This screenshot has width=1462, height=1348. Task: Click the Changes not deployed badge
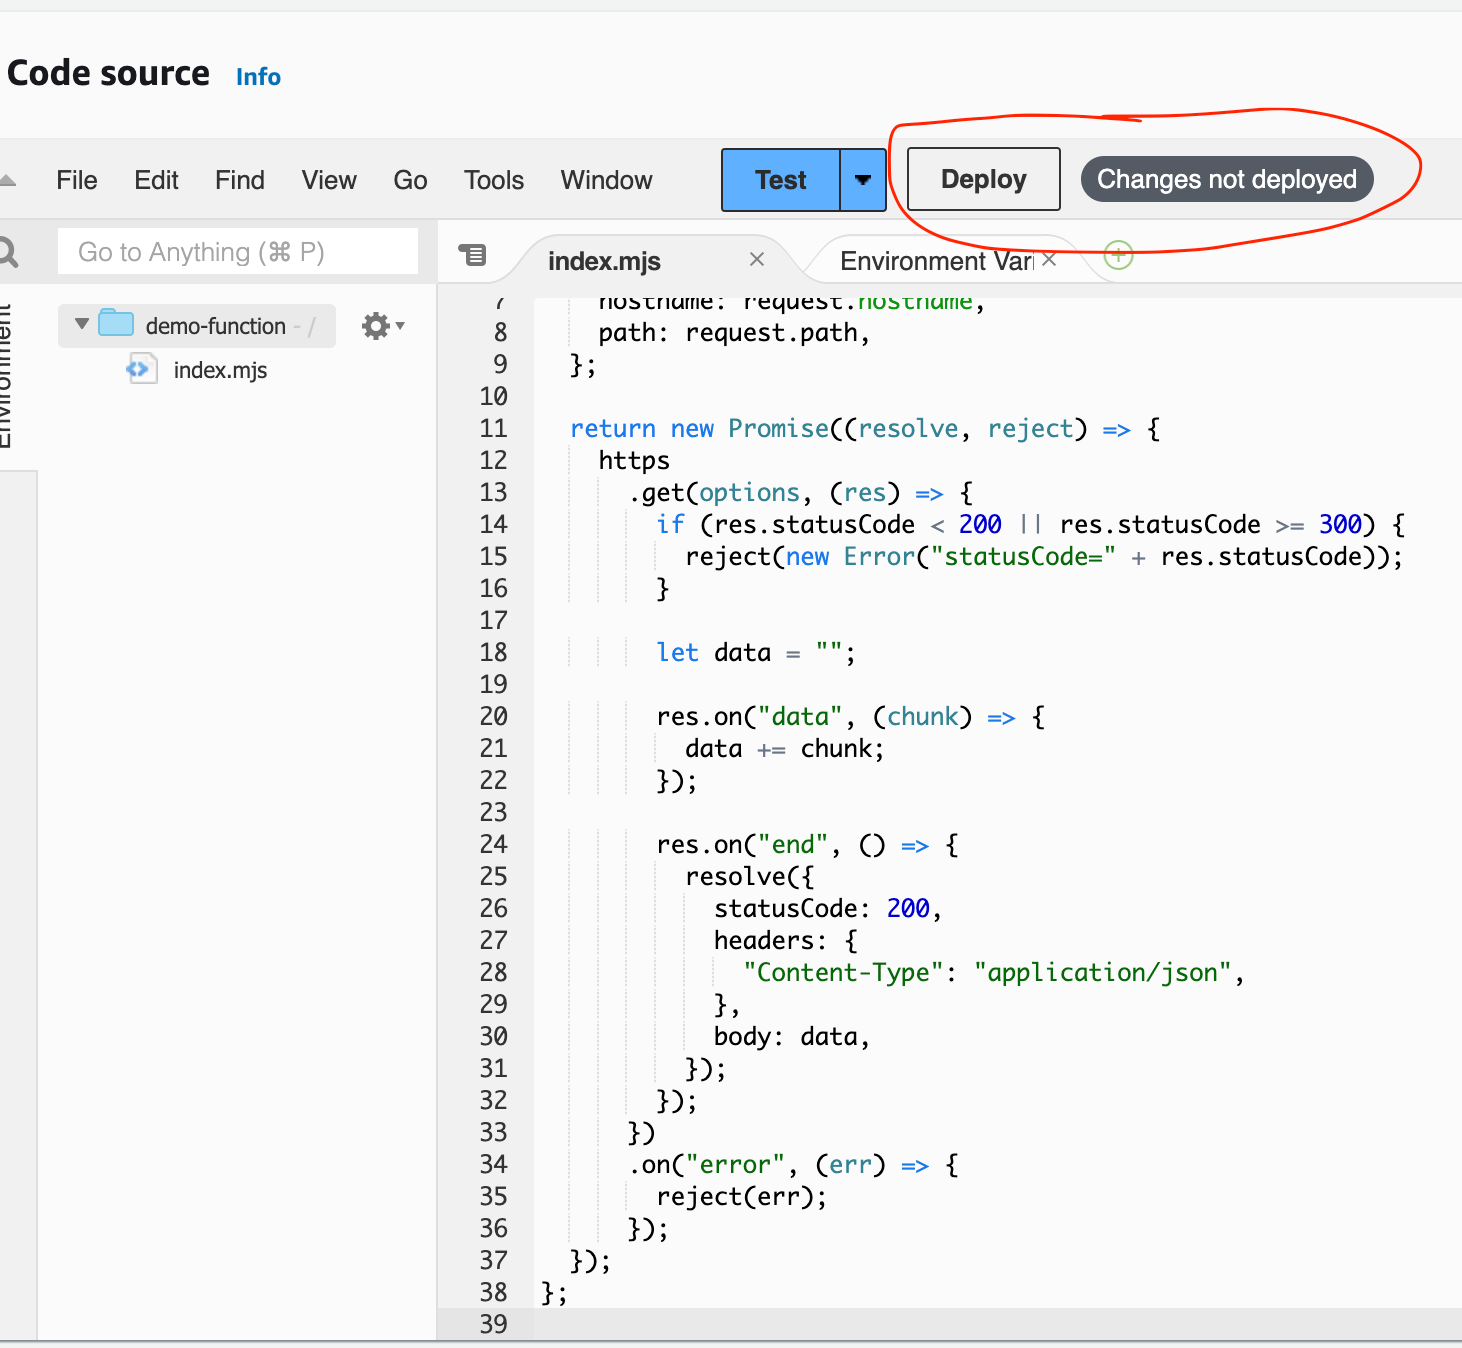point(1227,179)
